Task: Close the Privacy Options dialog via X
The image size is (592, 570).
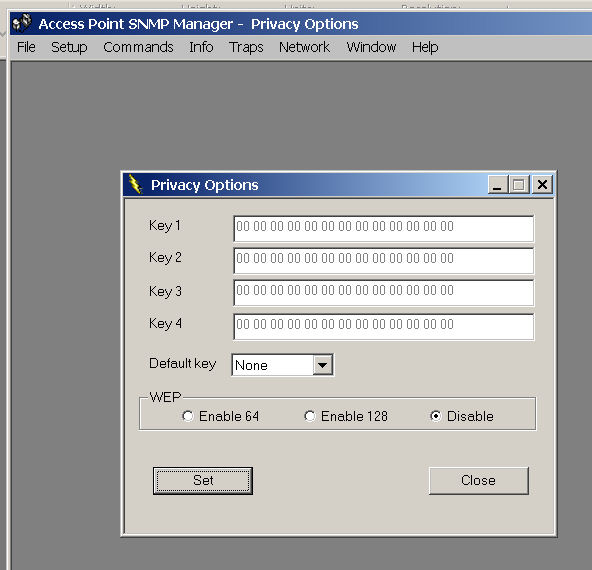Action: (542, 185)
